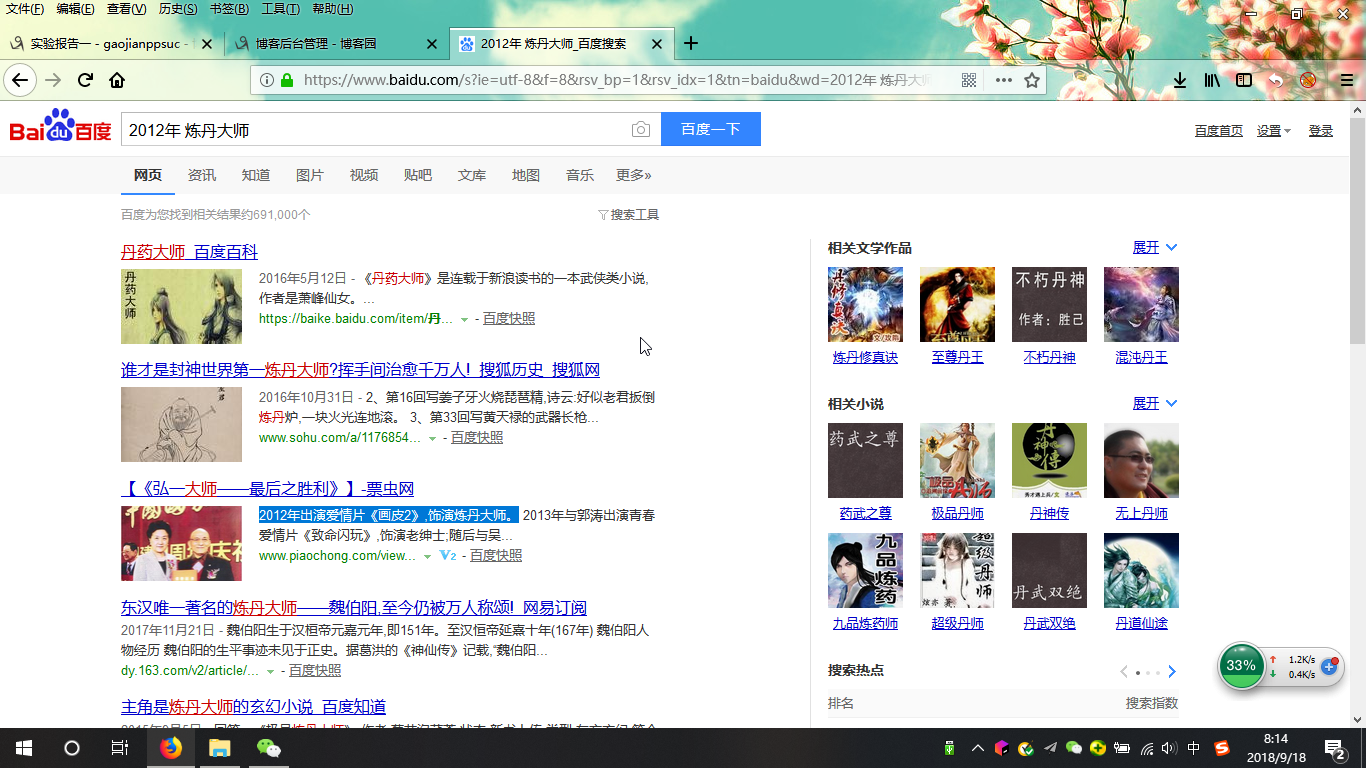Go to 百度首页 link
Viewport: 1366px width, 768px height.
click(x=1219, y=131)
